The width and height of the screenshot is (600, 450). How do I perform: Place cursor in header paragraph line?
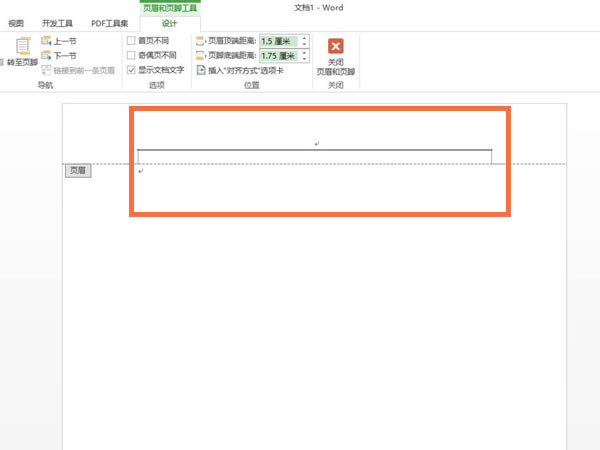click(x=315, y=144)
